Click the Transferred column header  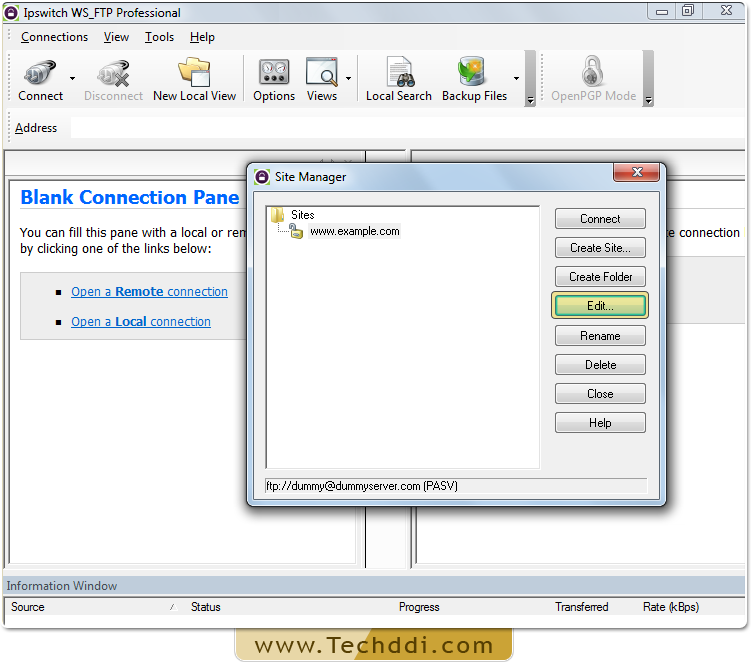click(581, 607)
